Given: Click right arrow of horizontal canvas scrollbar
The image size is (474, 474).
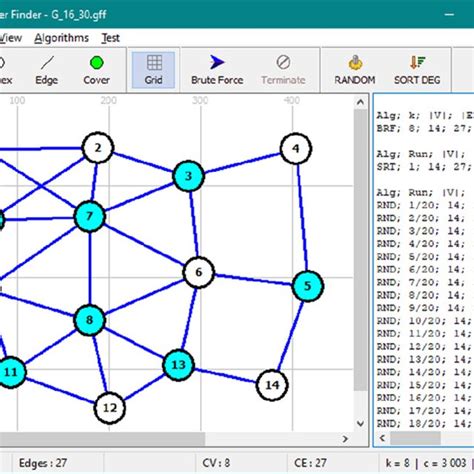Looking at the screenshot, I should [345, 439].
